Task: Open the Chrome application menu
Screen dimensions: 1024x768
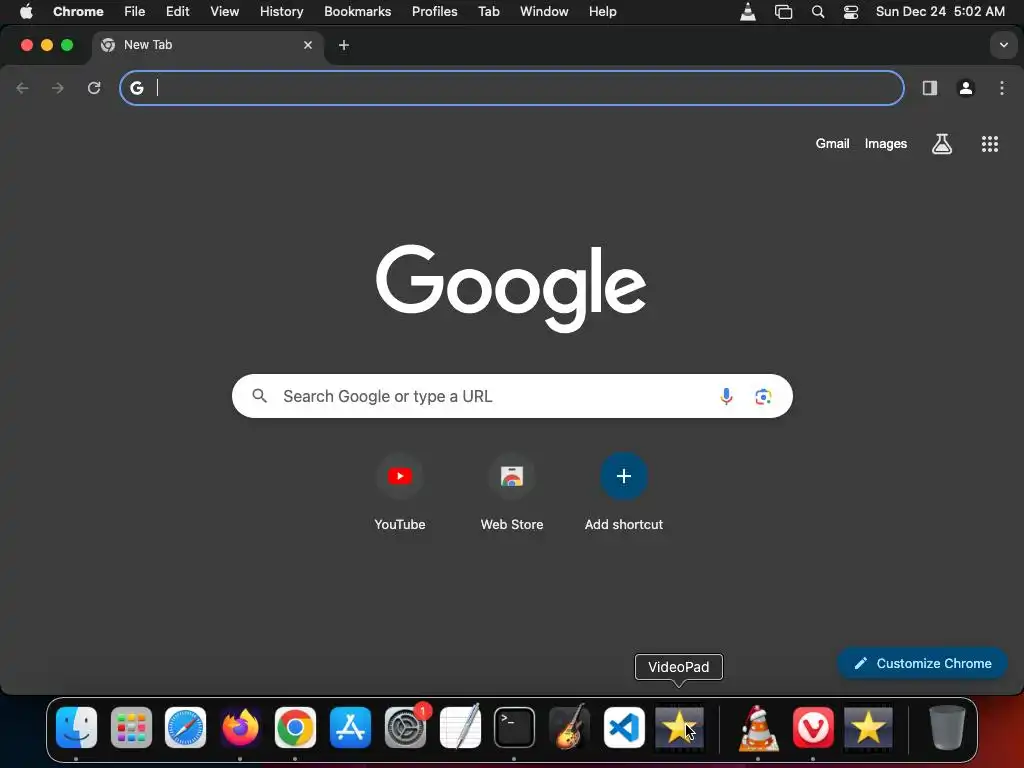Action: pyautogui.click(x=78, y=12)
